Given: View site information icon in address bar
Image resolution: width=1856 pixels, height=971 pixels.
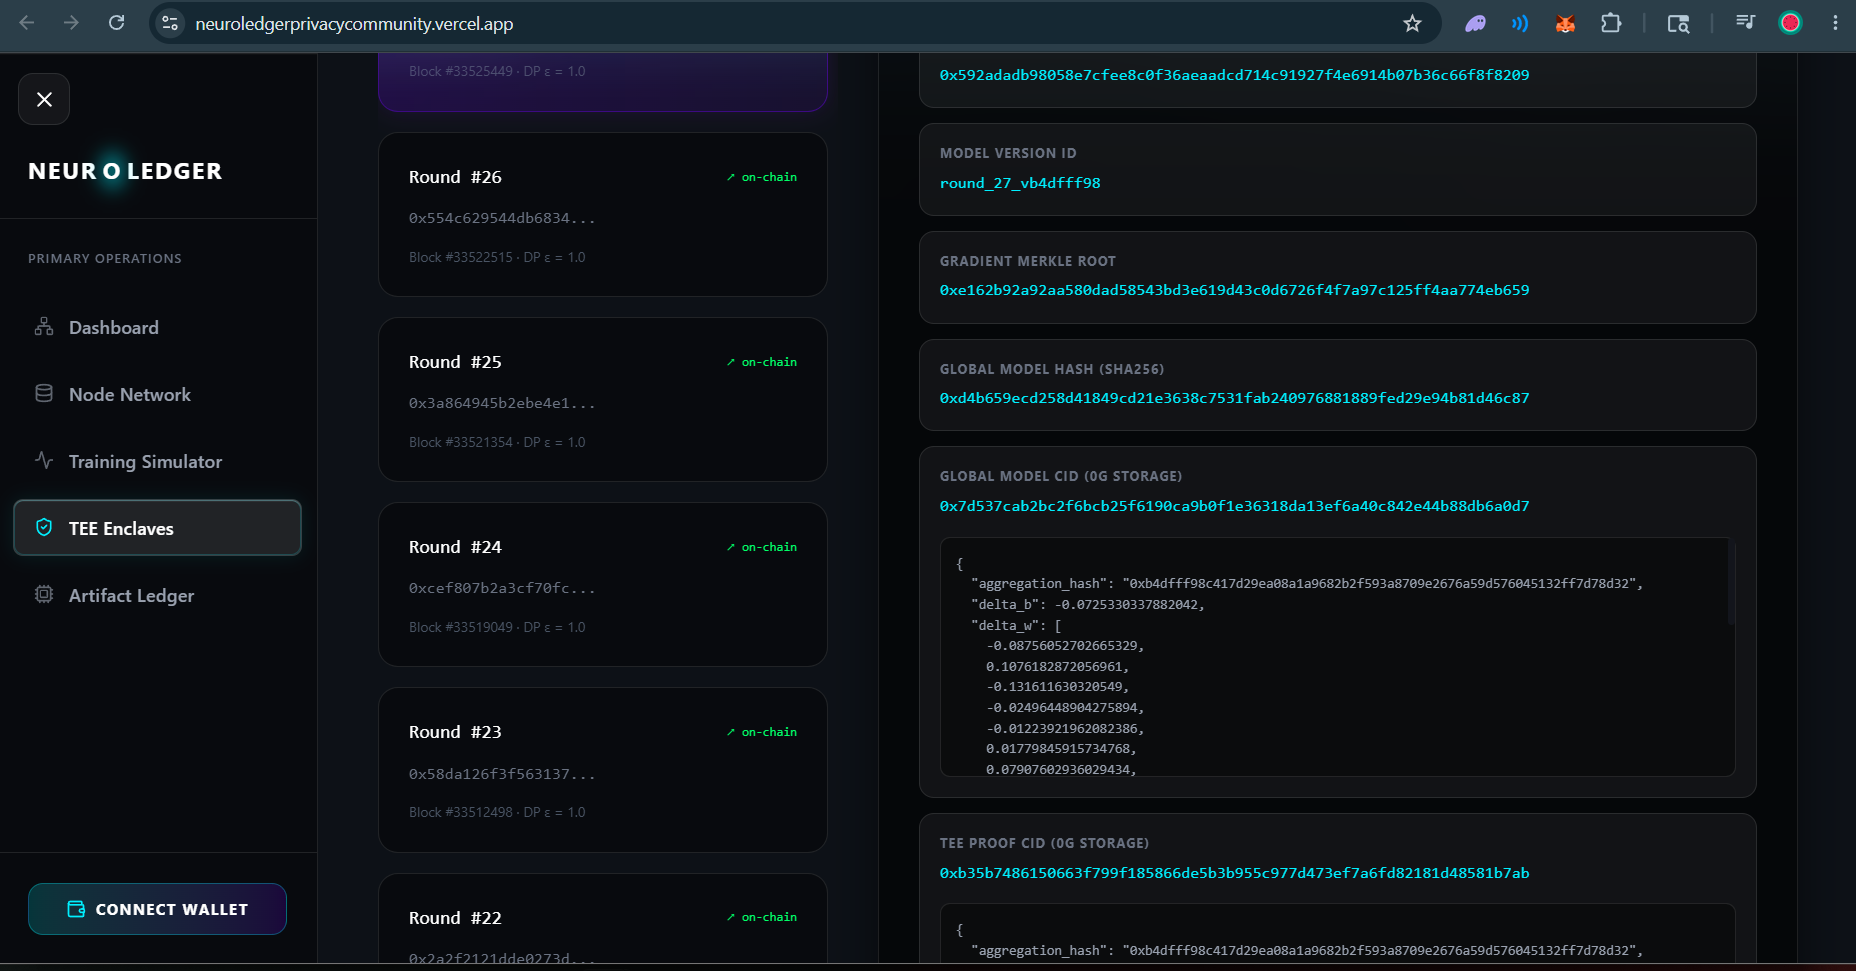Looking at the screenshot, I should (x=170, y=23).
